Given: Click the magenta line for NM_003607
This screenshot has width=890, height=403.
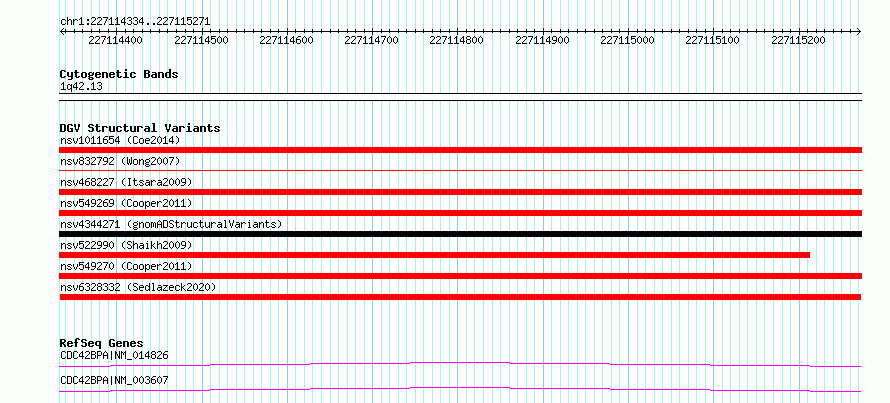Looking at the screenshot, I should [x=460, y=387].
